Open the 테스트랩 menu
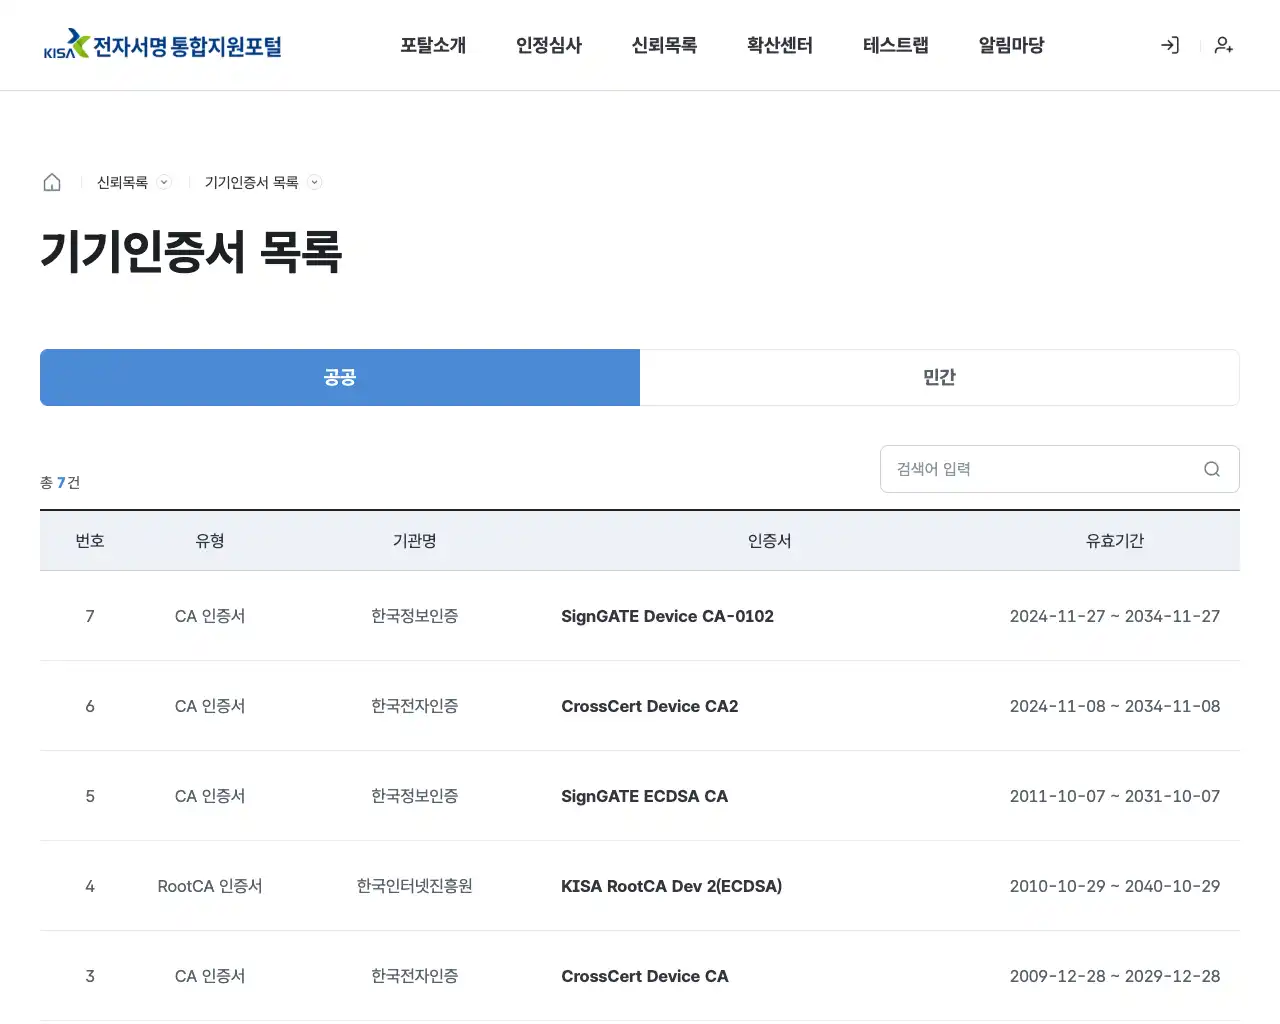The image size is (1280, 1024). coord(896,45)
